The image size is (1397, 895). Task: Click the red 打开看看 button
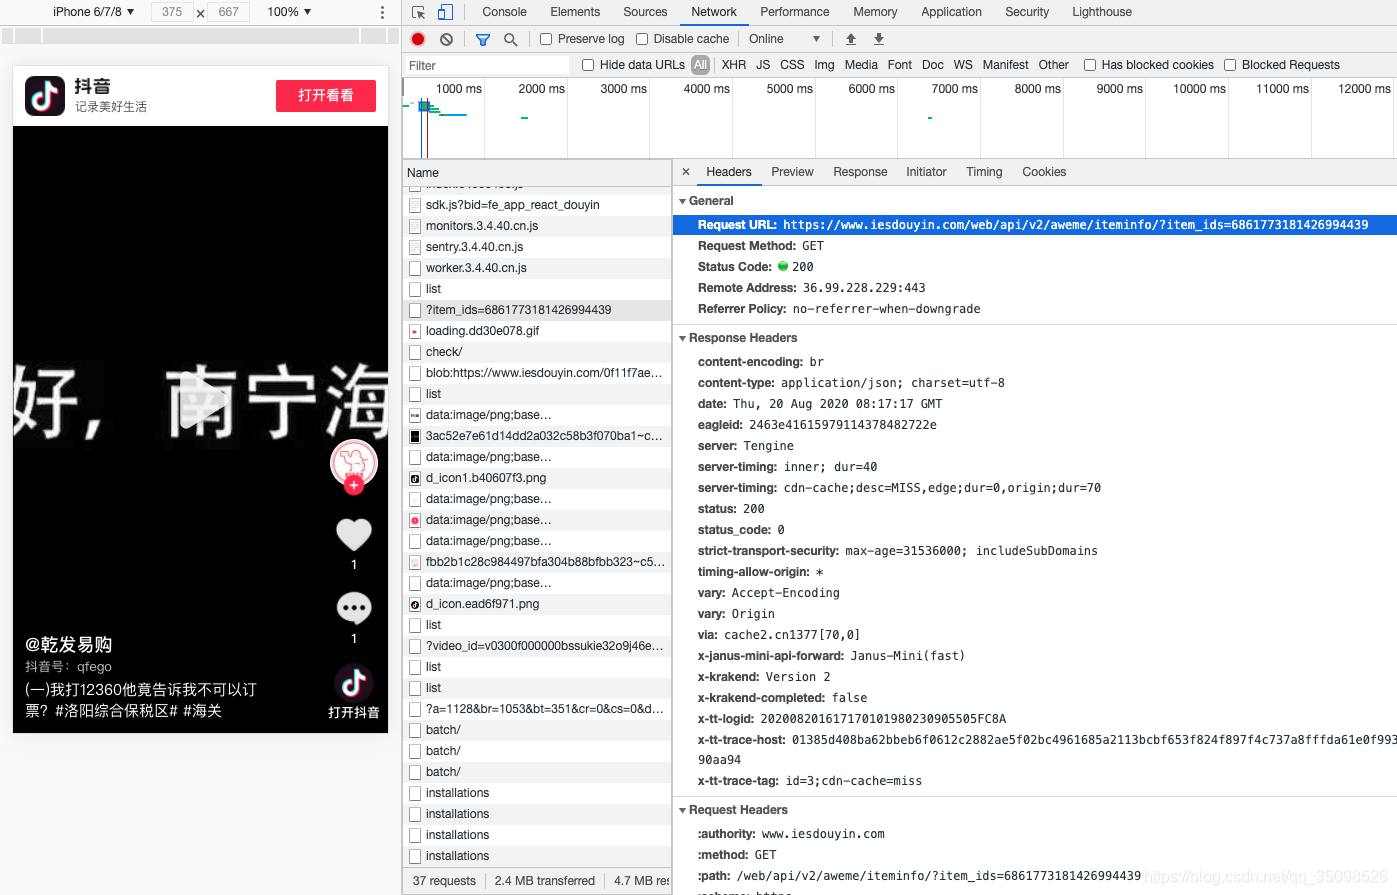pos(326,95)
